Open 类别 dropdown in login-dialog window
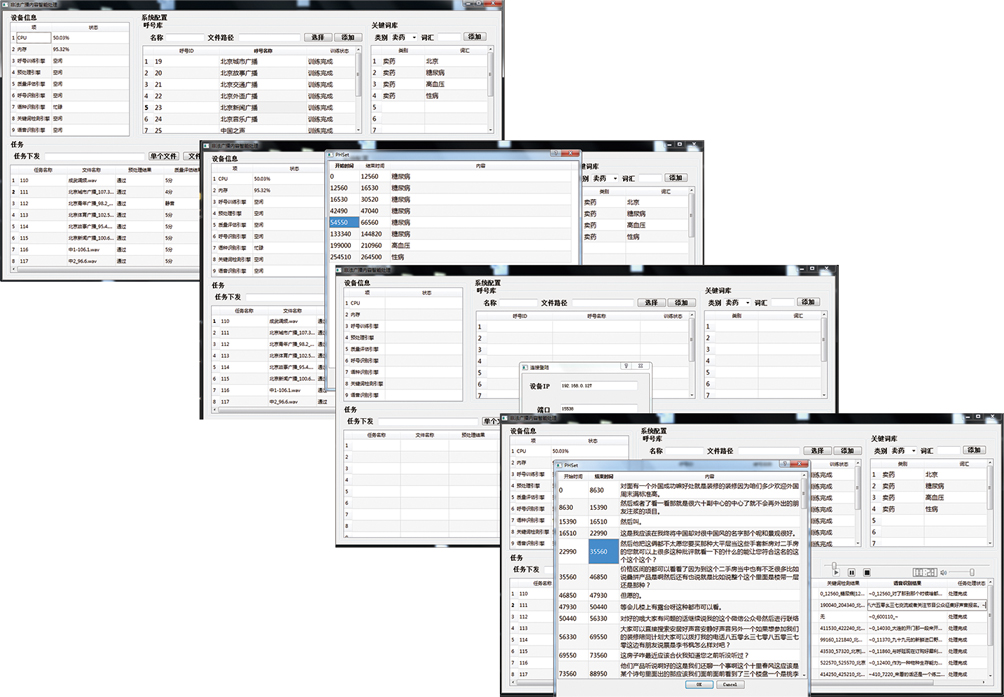Screen dimensions: 1004x697 click(x=738, y=302)
